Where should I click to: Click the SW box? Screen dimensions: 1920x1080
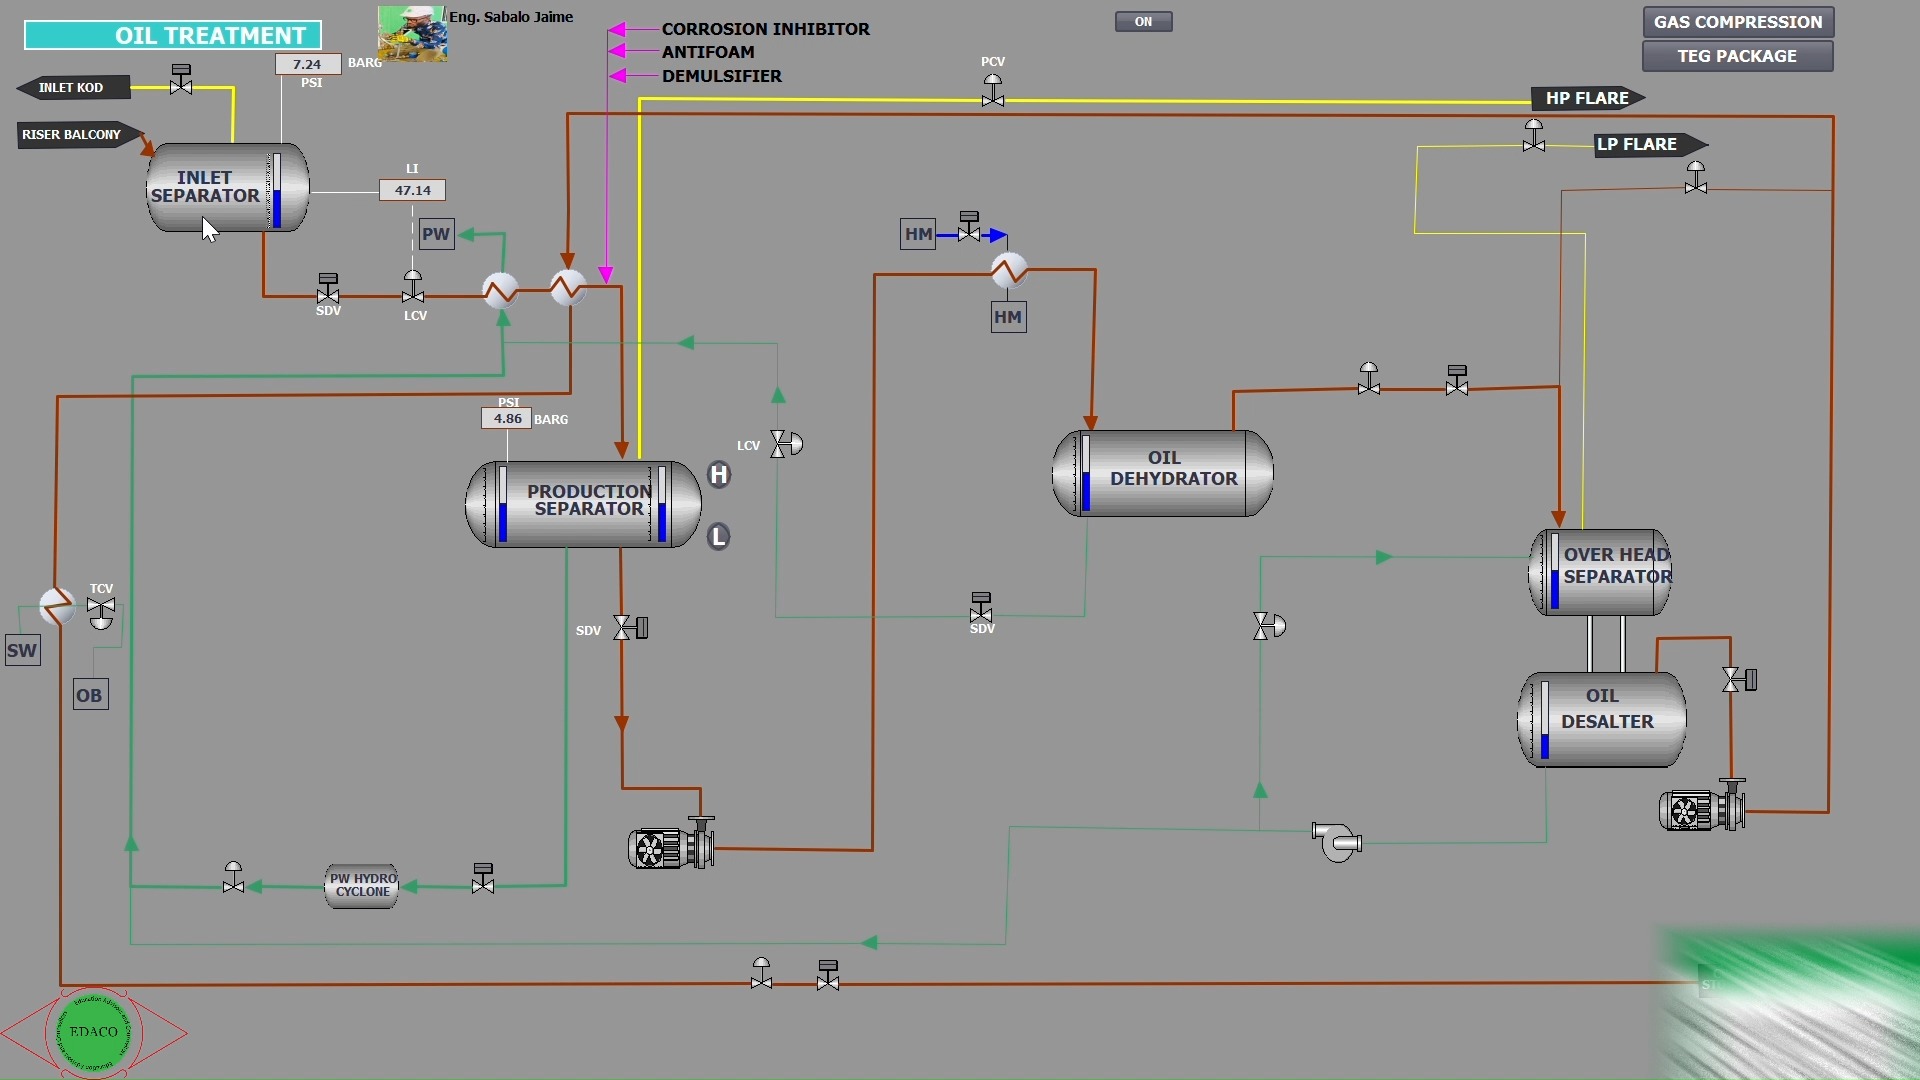22,651
